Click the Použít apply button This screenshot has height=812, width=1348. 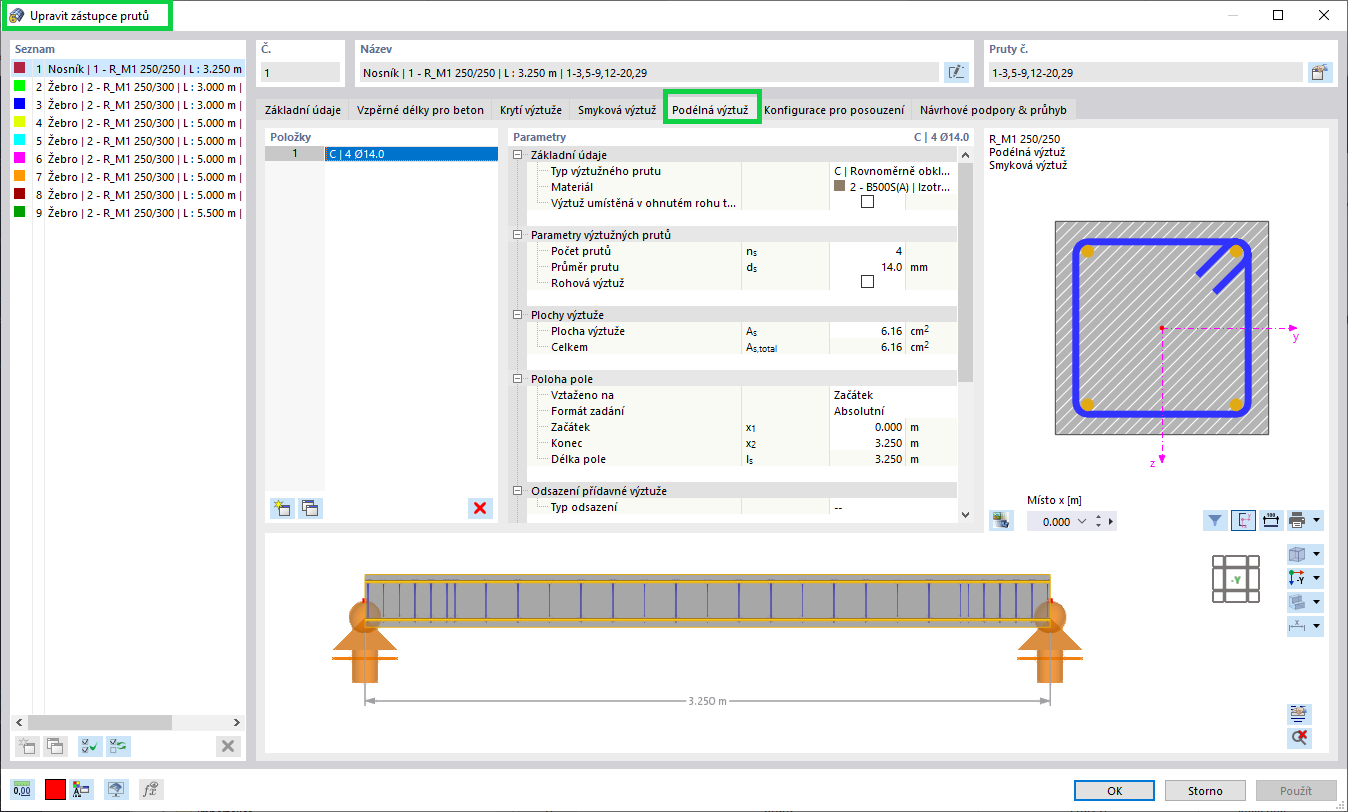pos(1296,790)
